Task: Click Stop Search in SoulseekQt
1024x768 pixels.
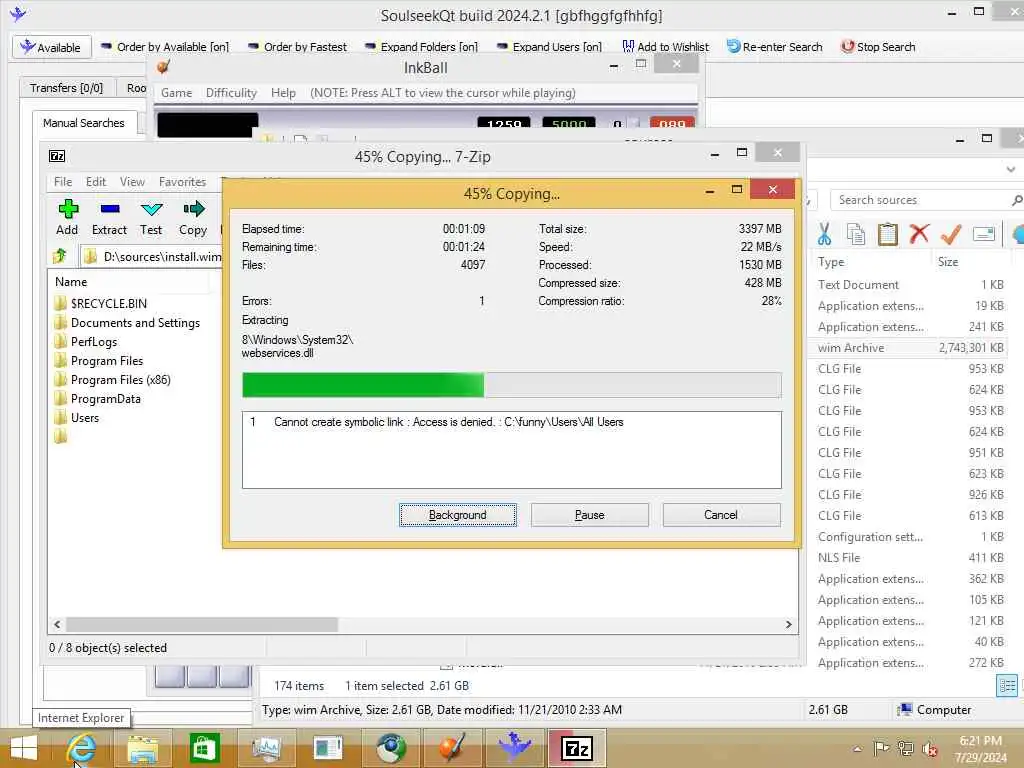Action: (878, 47)
